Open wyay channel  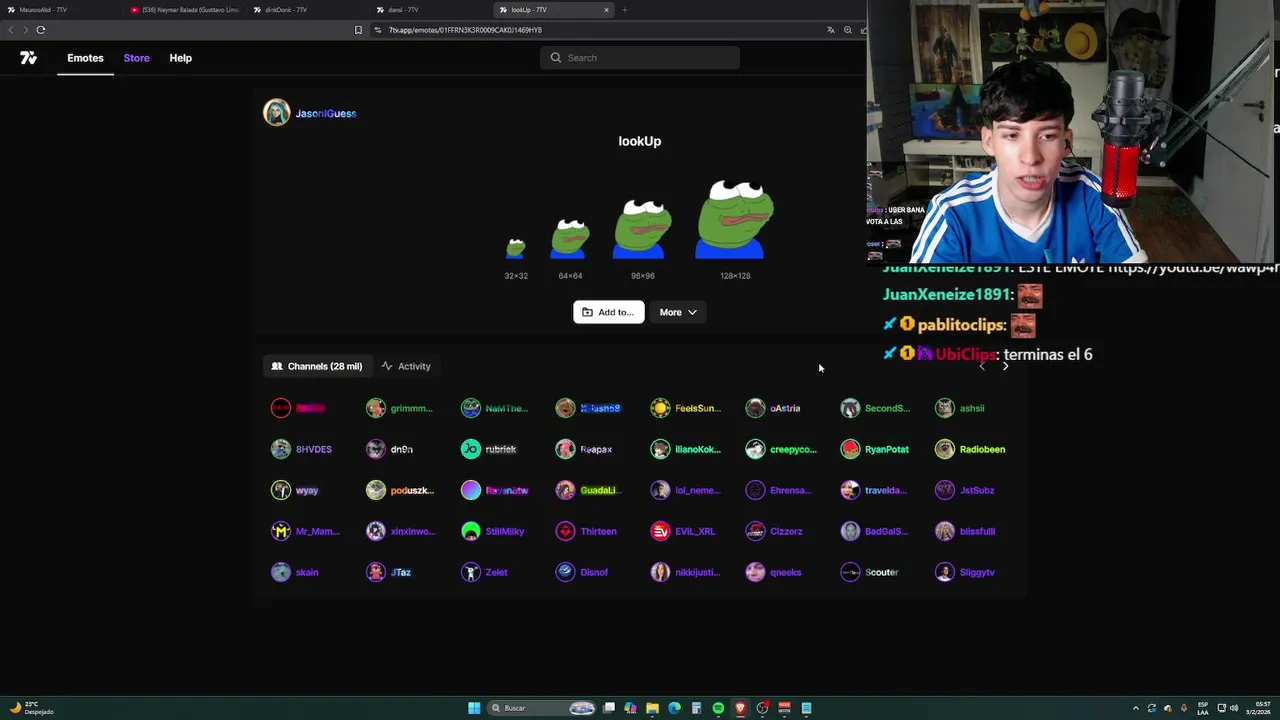click(295, 490)
